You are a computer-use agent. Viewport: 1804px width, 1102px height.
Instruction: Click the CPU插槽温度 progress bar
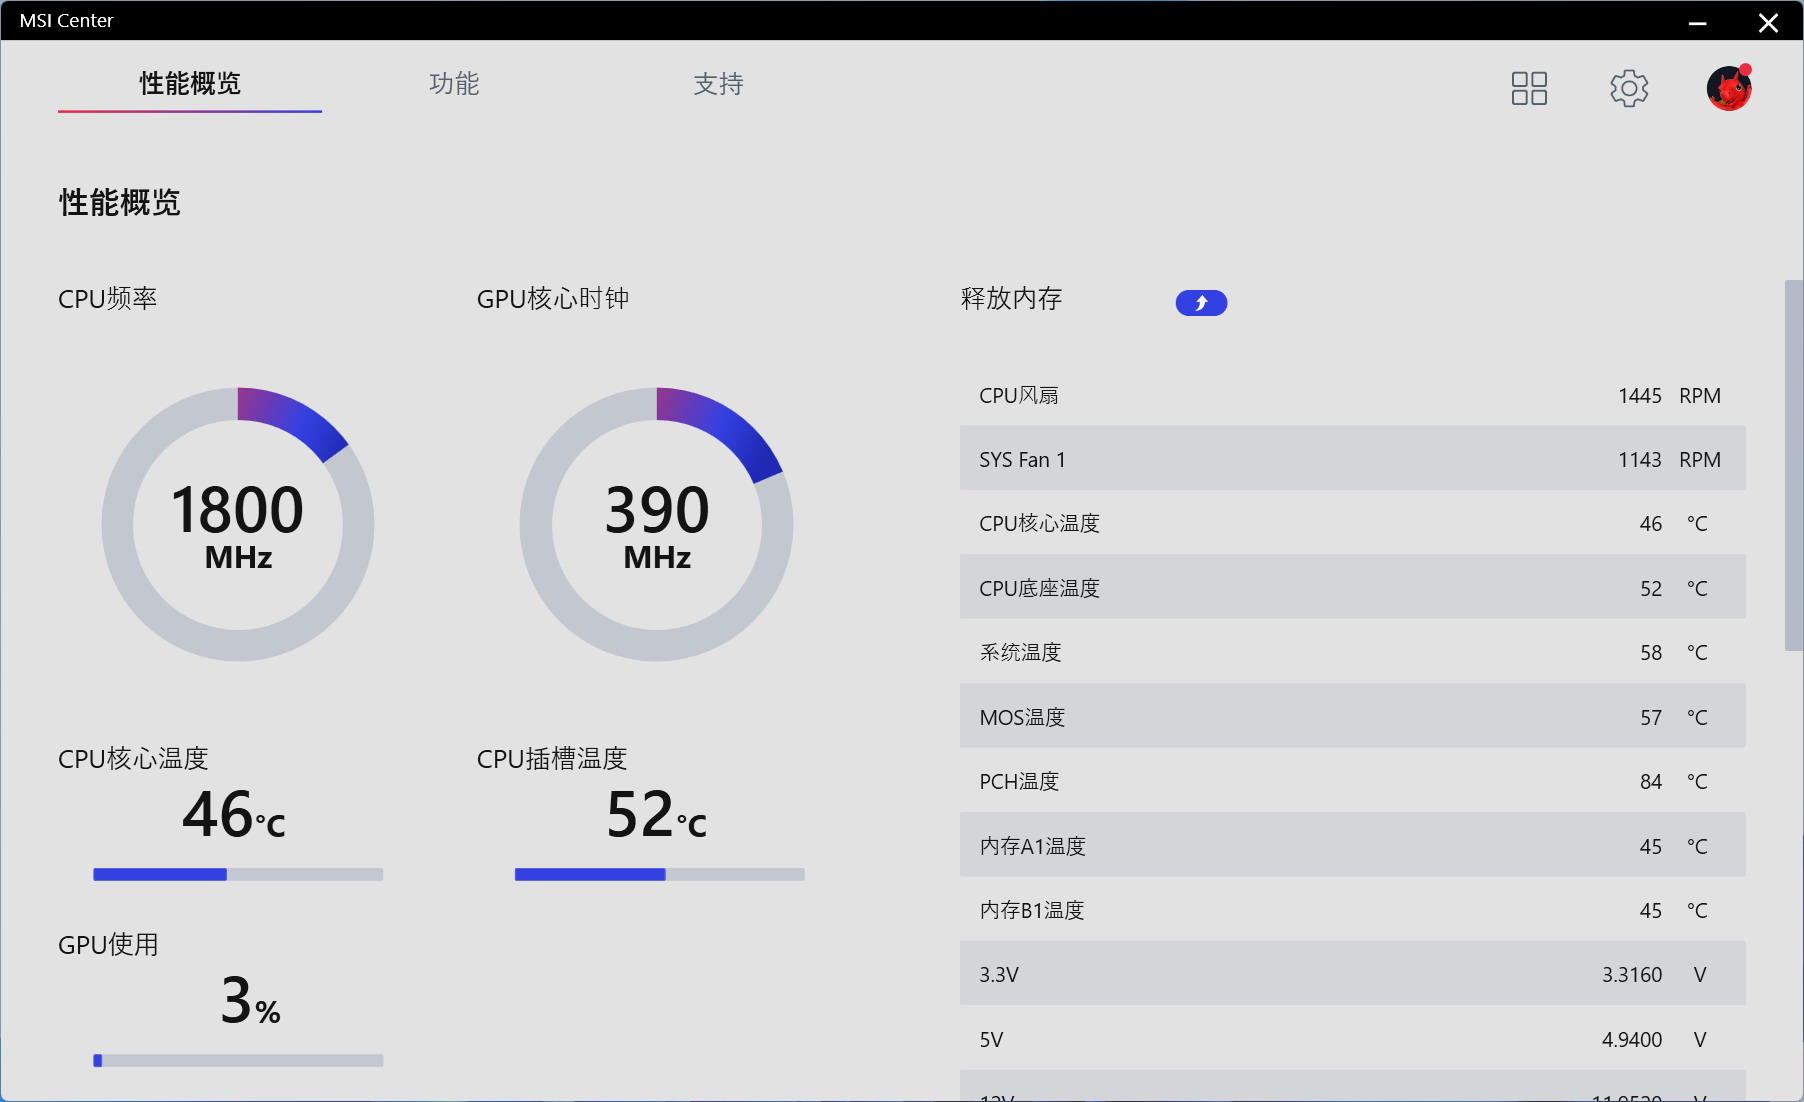[658, 874]
